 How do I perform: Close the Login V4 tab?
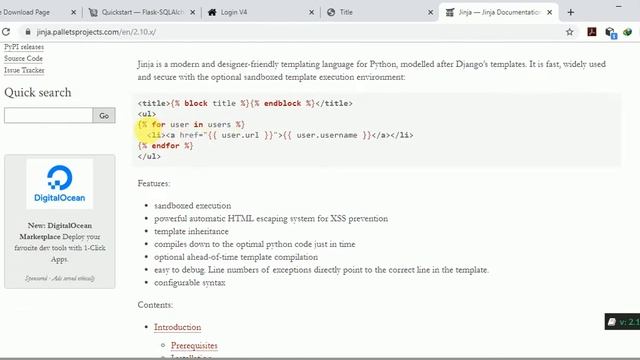[x=311, y=12]
